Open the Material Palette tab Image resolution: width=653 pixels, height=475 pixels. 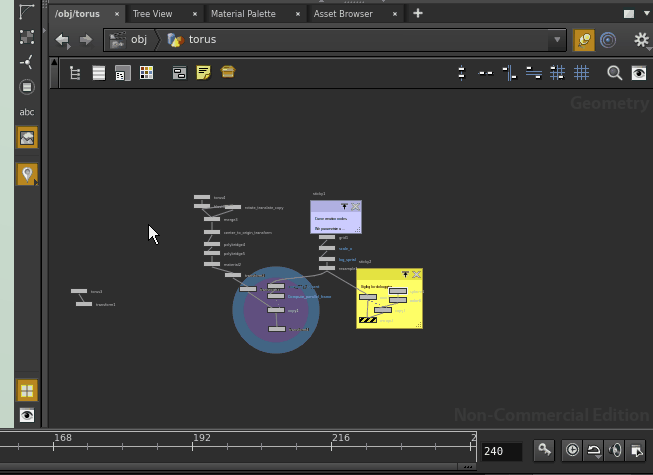[x=242, y=14]
